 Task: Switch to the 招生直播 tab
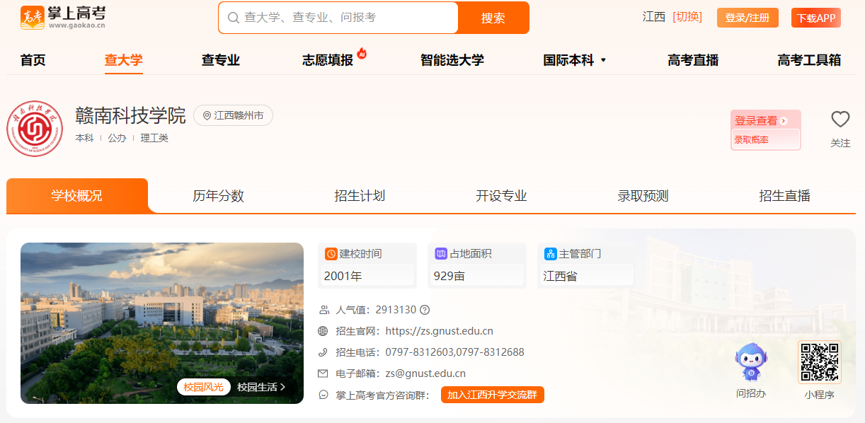[x=784, y=195]
